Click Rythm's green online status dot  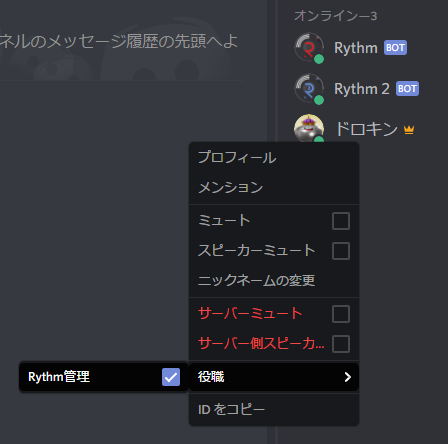tap(319, 59)
